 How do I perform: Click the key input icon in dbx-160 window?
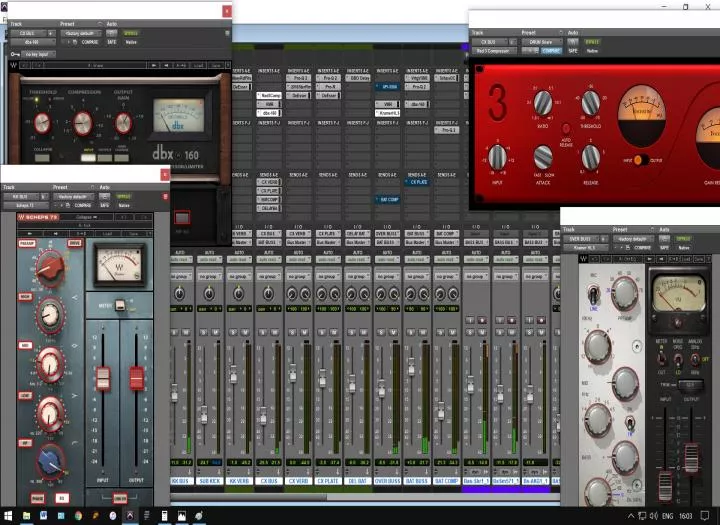(x=15, y=54)
